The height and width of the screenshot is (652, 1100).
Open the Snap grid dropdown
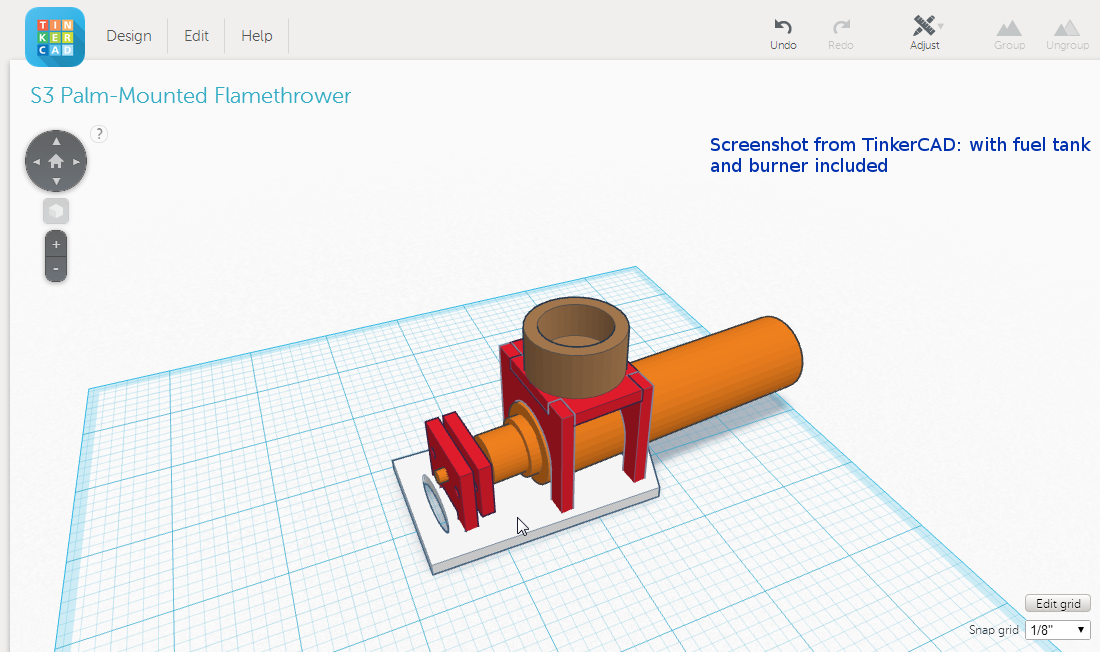pyautogui.click(x=1057, y=629)
